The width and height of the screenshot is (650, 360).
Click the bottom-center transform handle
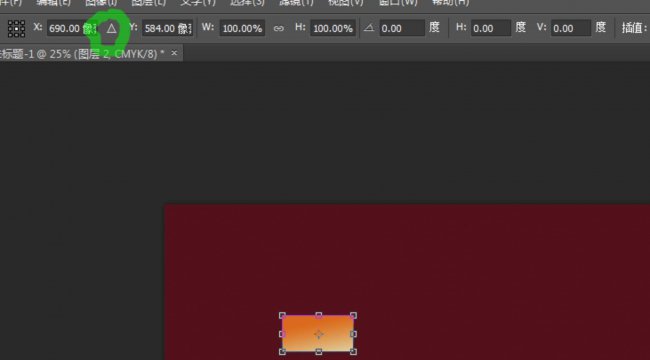[318, 352]
